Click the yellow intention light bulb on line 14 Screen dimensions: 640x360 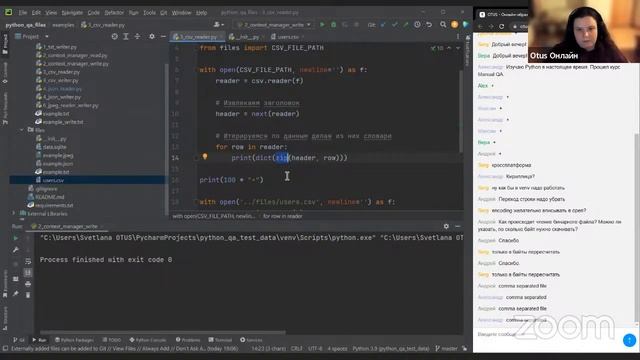point(205,157)
